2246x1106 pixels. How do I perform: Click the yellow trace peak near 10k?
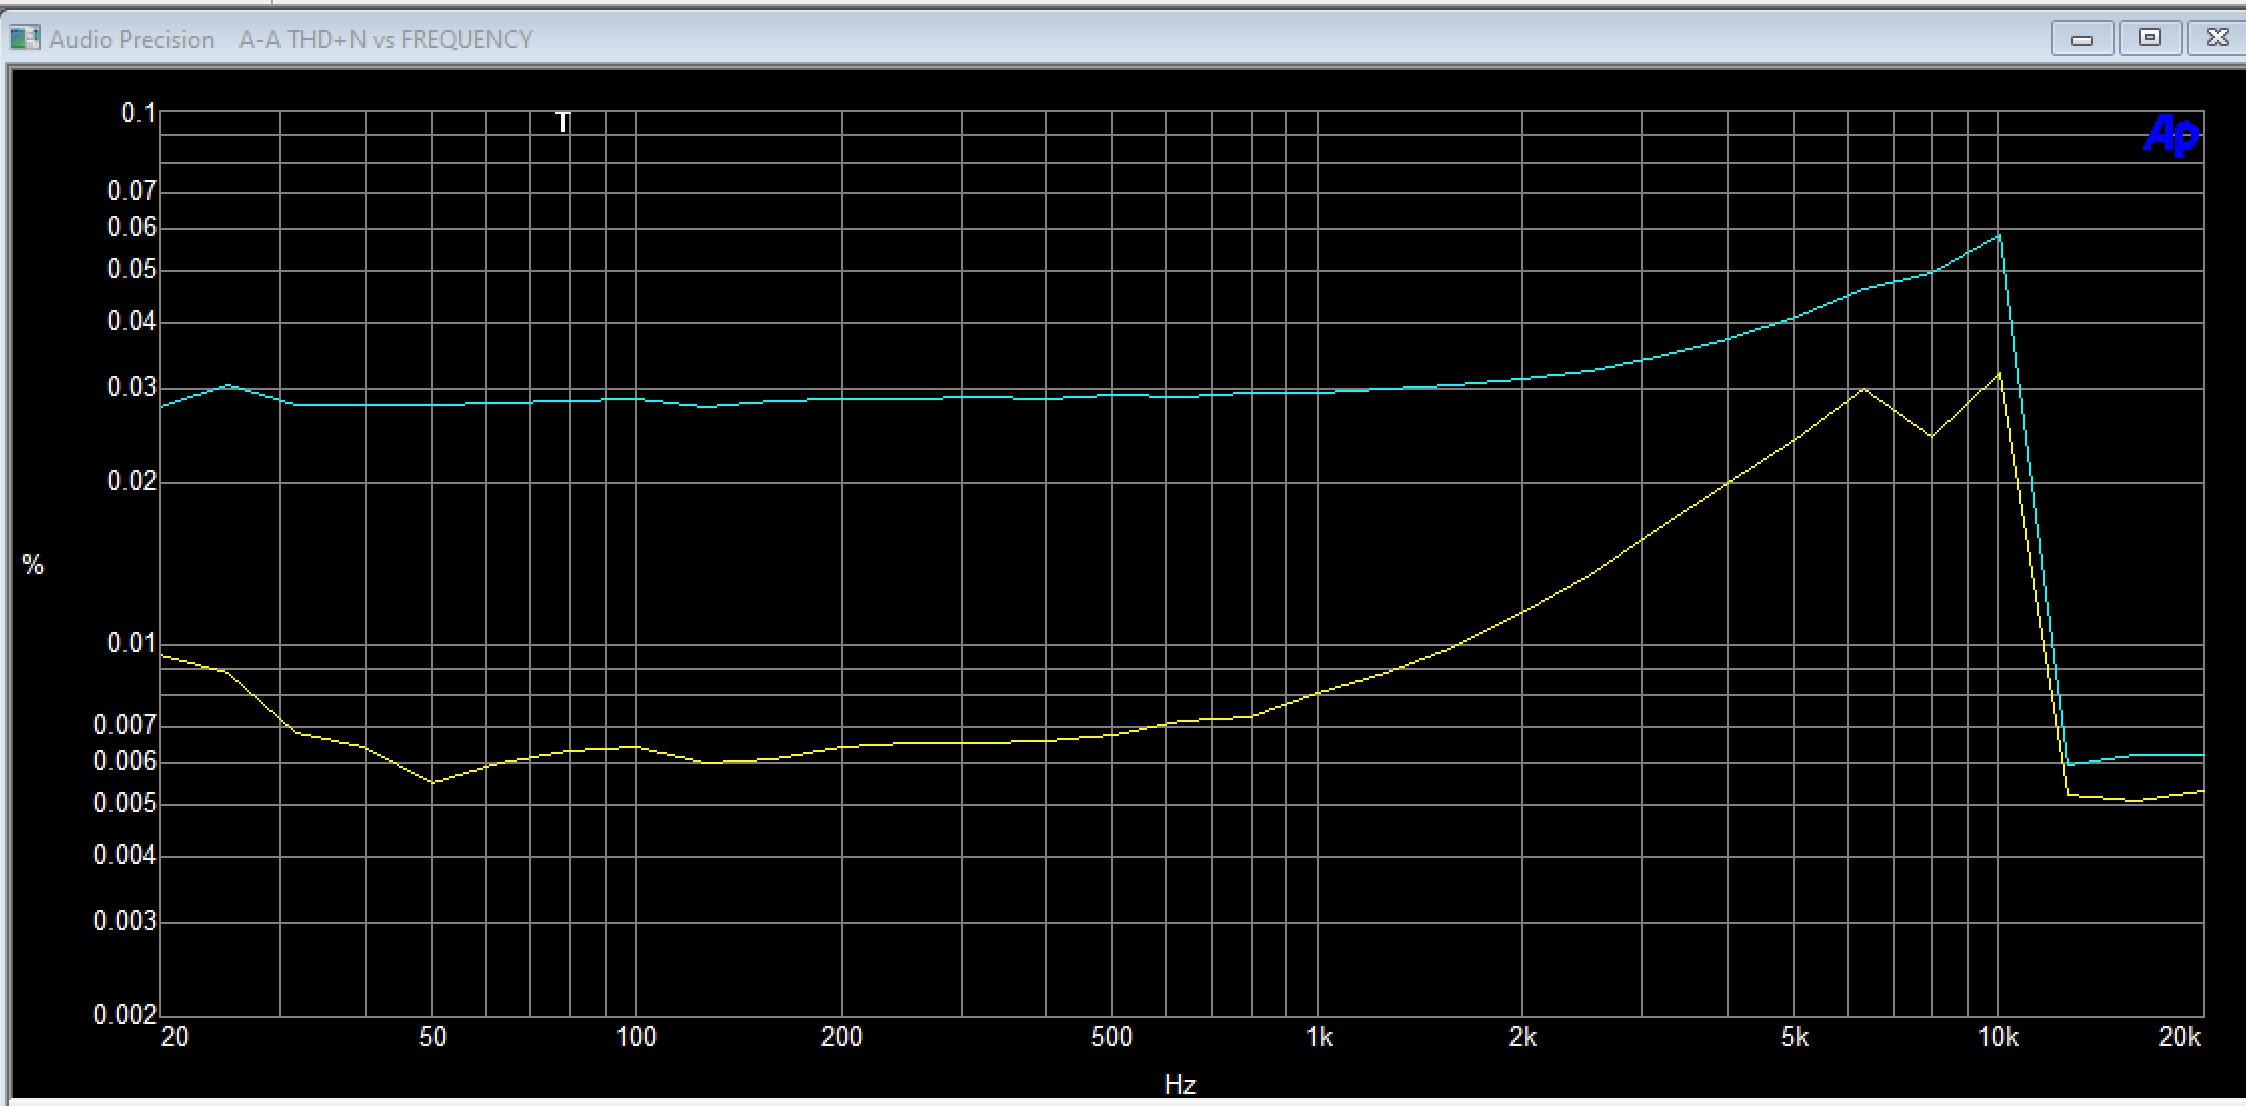point(1998,375)
